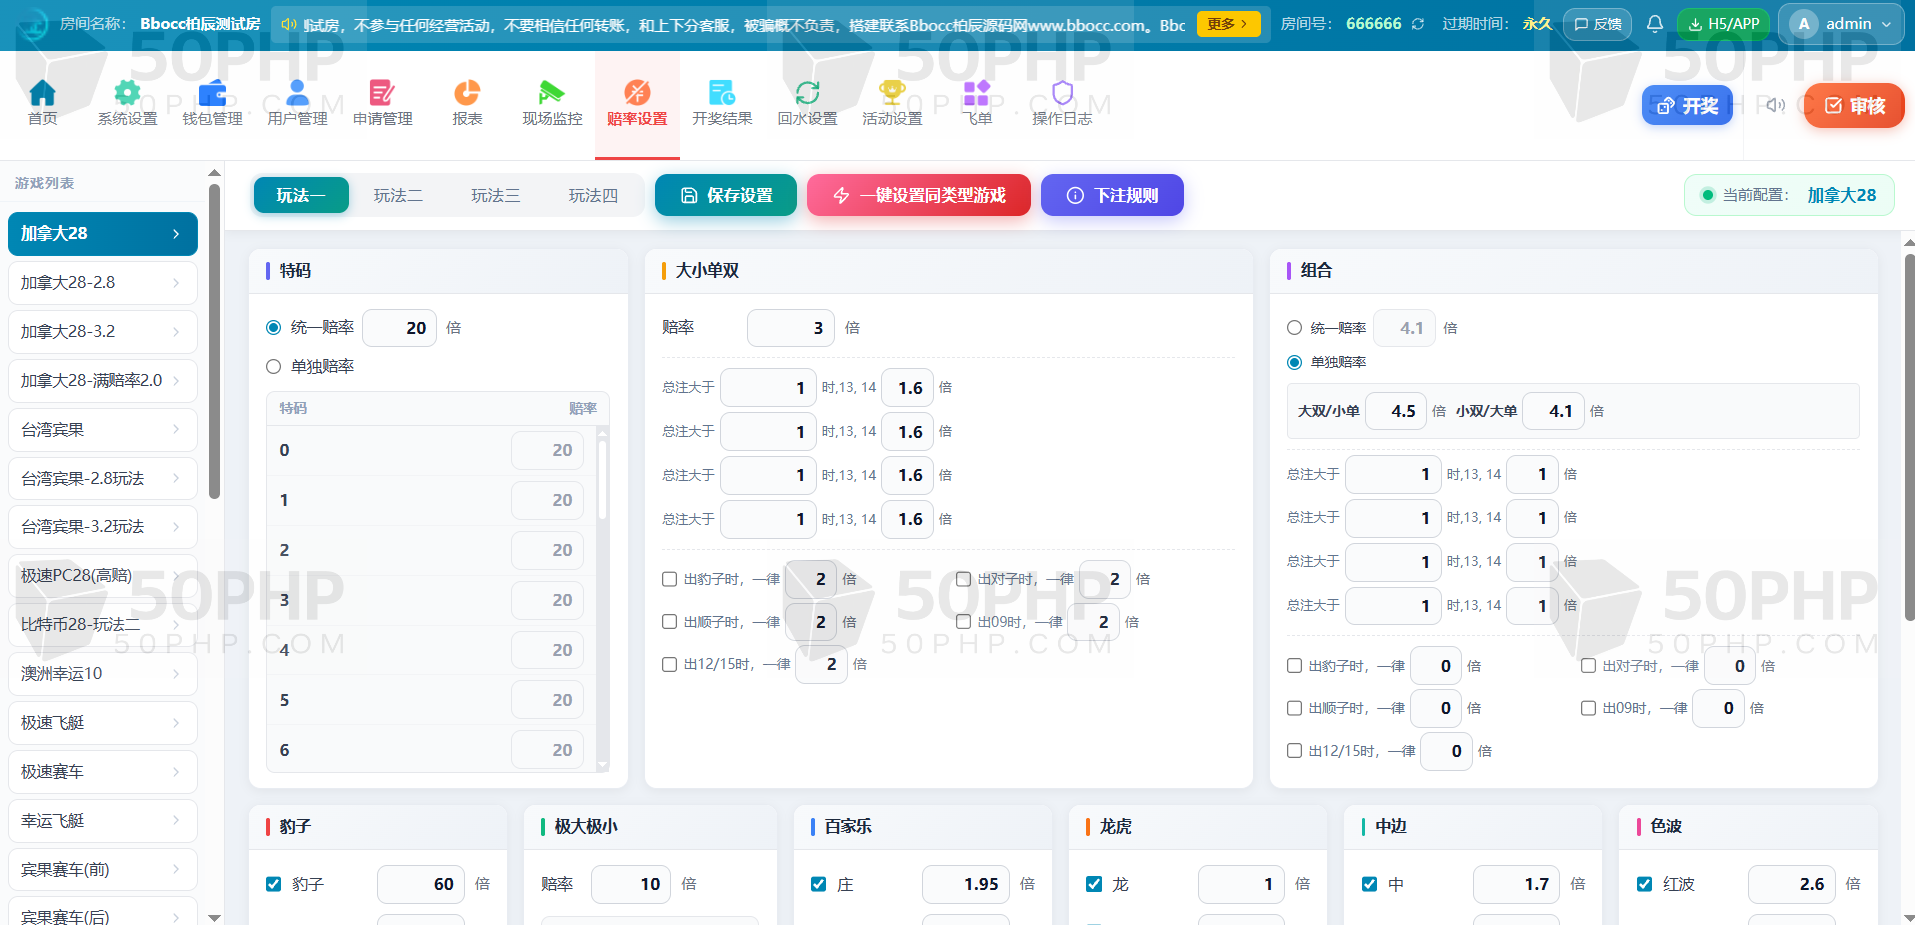The image size is (1915, 925).
Task: Switch to the 玩法四 tab
Action: 593,195
